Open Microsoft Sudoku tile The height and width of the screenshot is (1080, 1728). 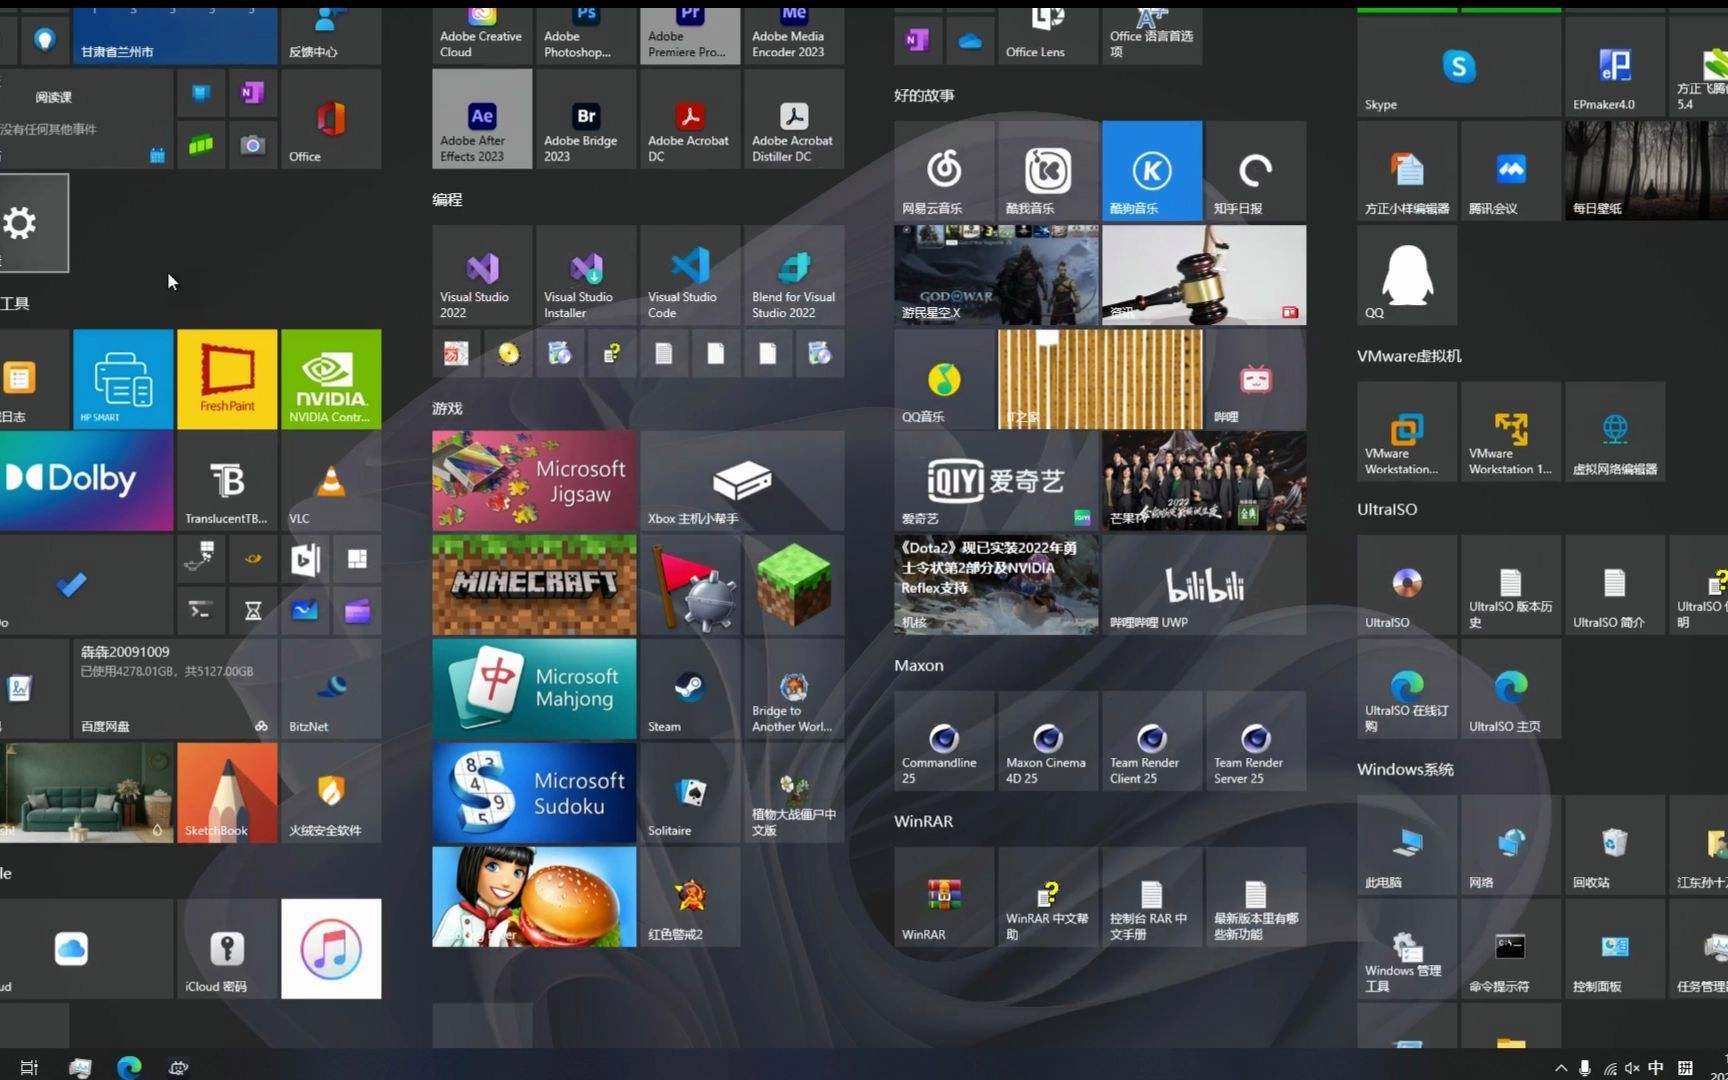coord(534,793)
